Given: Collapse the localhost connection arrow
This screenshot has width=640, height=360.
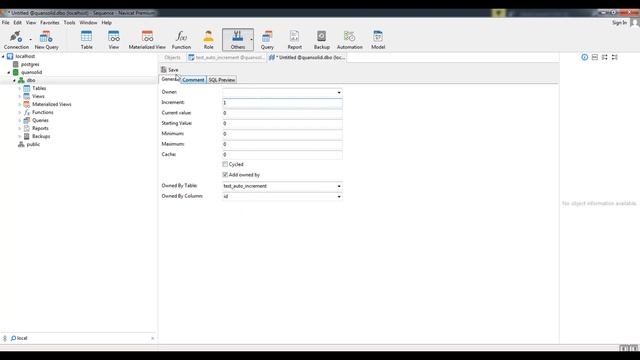Looking at the screenshot, I should click(3, 56).
